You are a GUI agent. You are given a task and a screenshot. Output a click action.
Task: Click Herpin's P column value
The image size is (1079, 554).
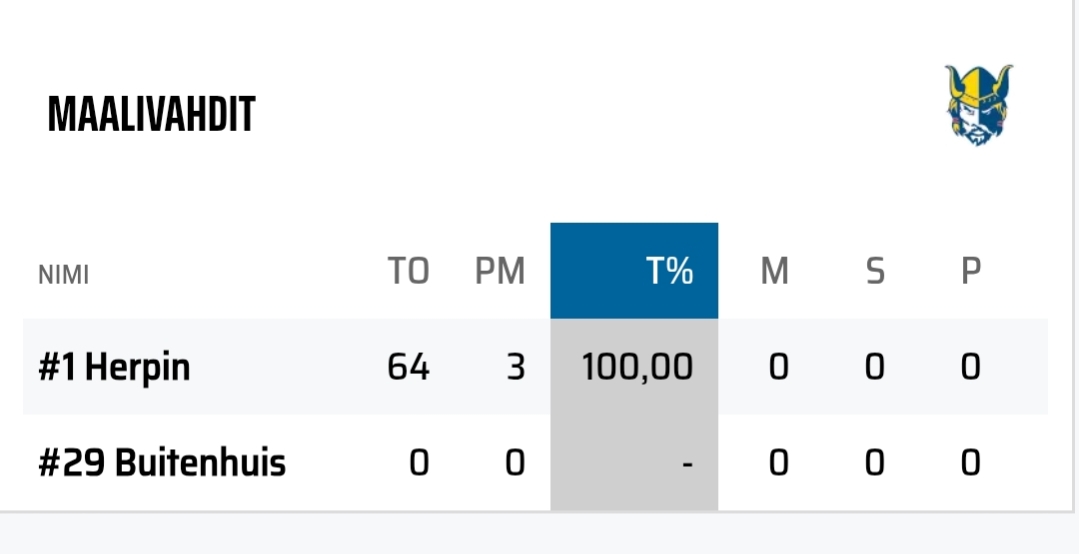pos(971,367)
